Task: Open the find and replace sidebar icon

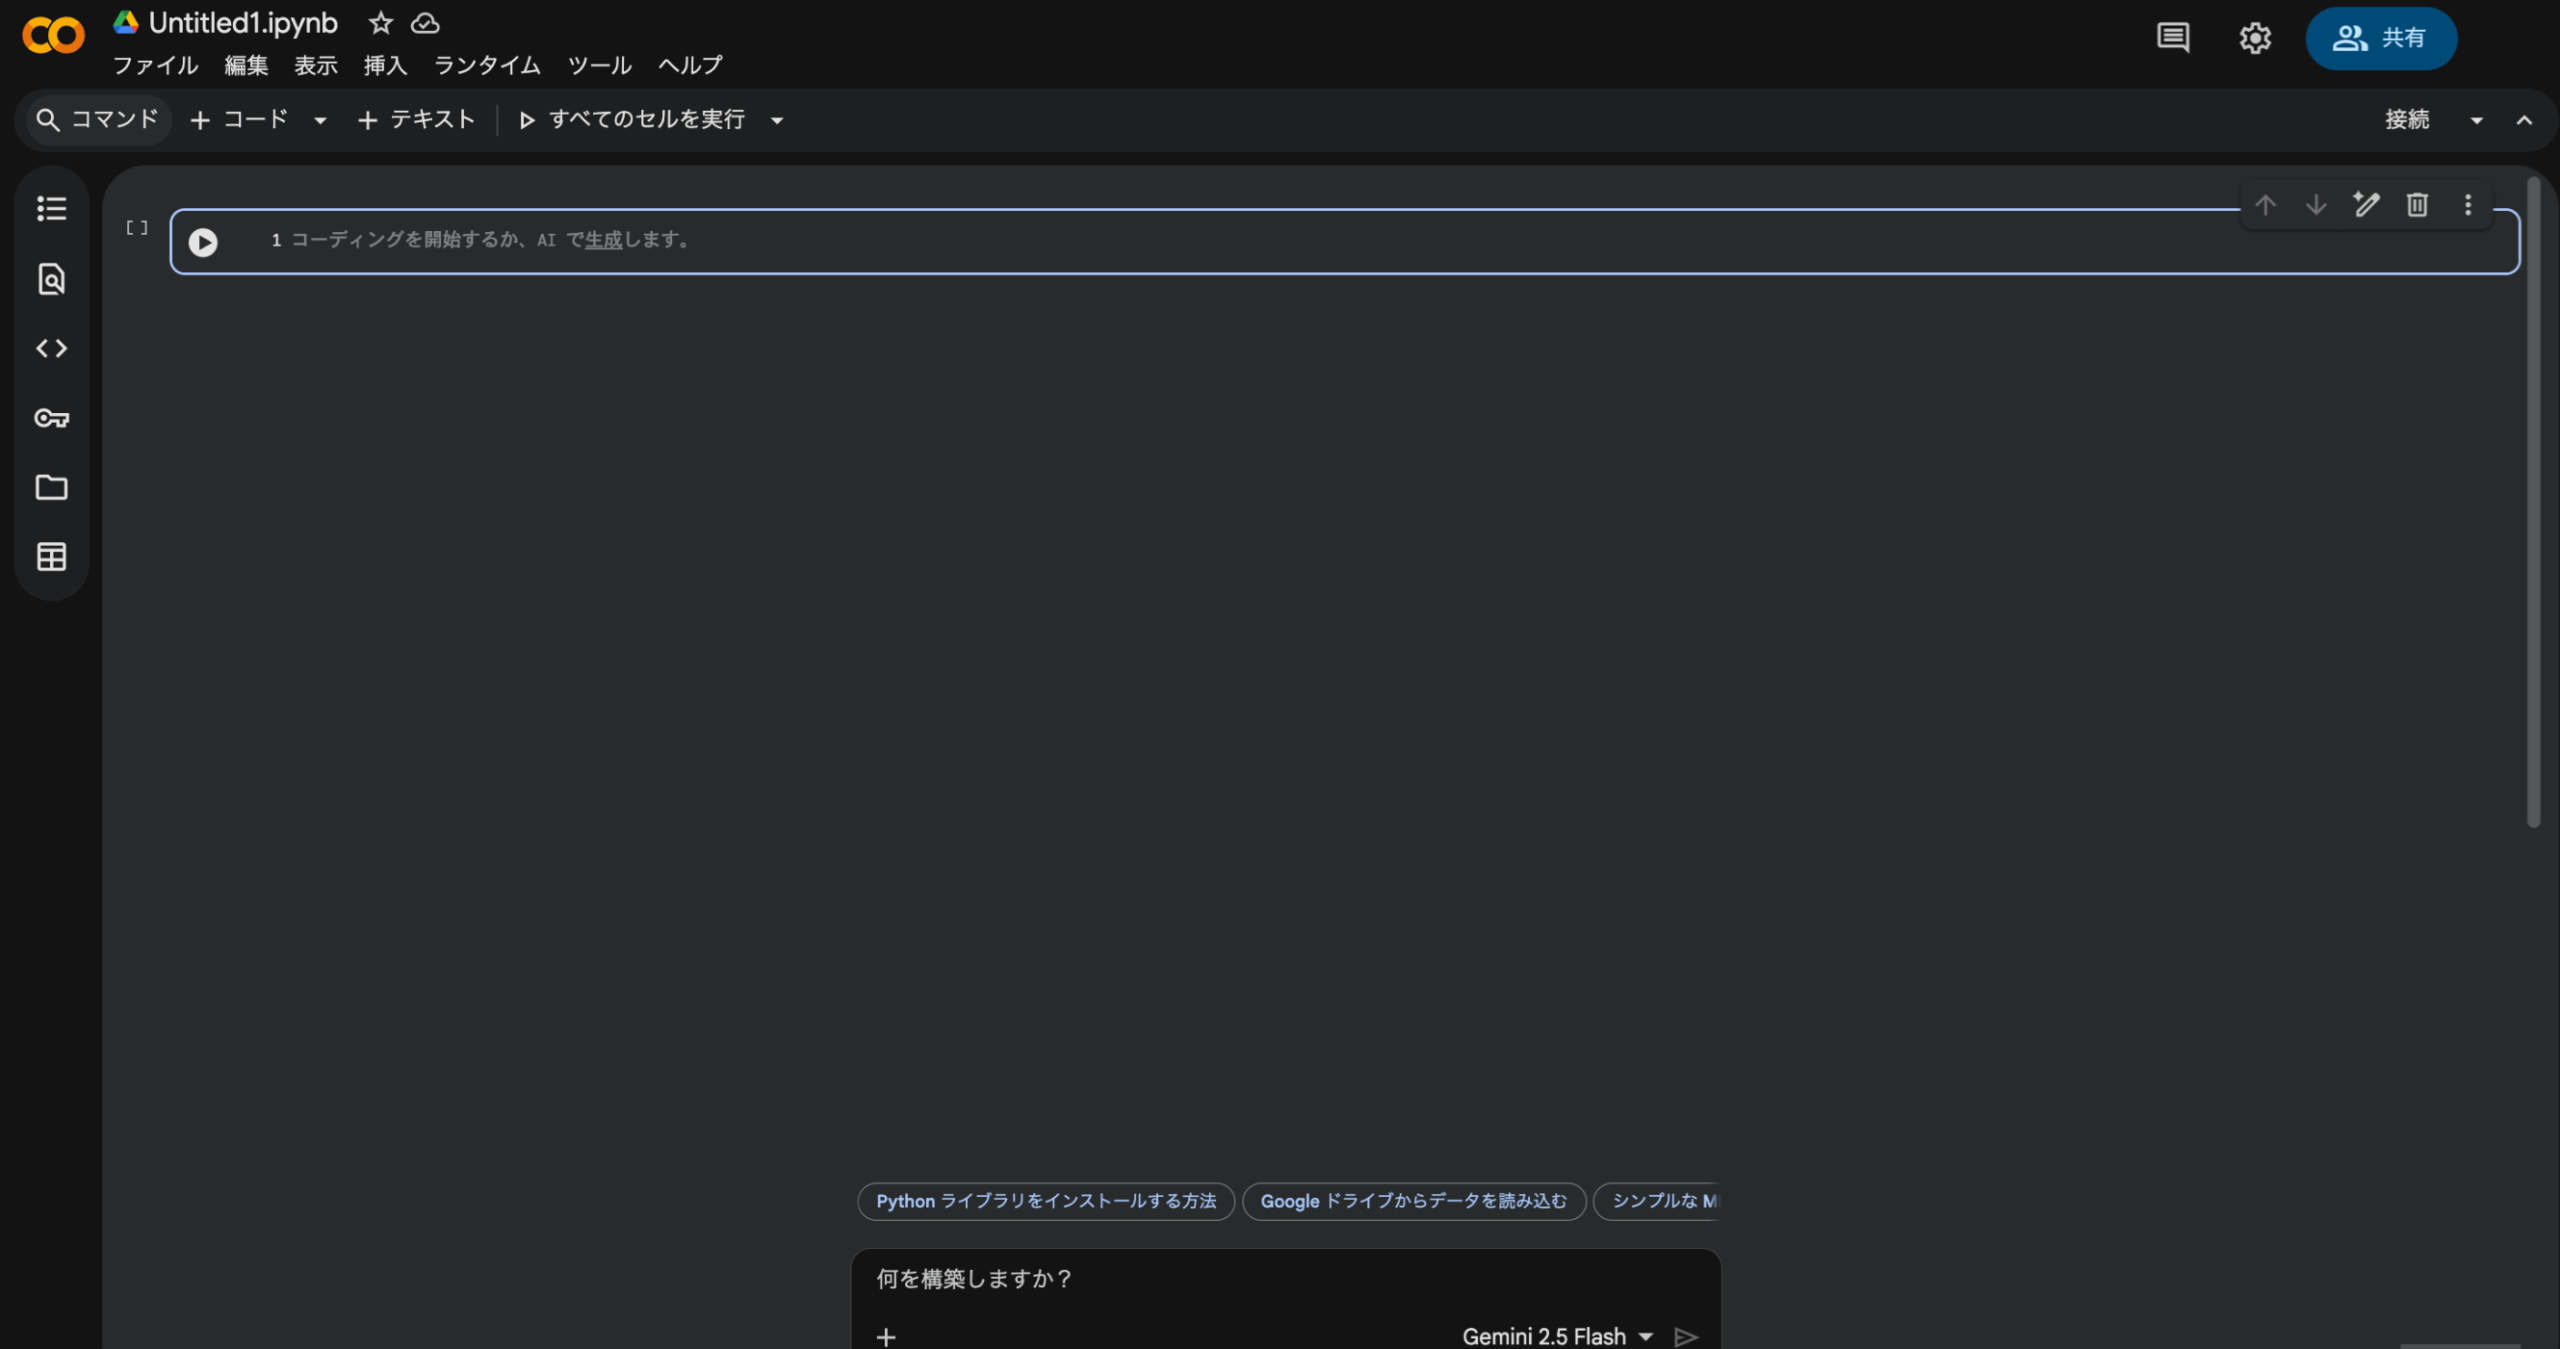Action: click(51, 278)
